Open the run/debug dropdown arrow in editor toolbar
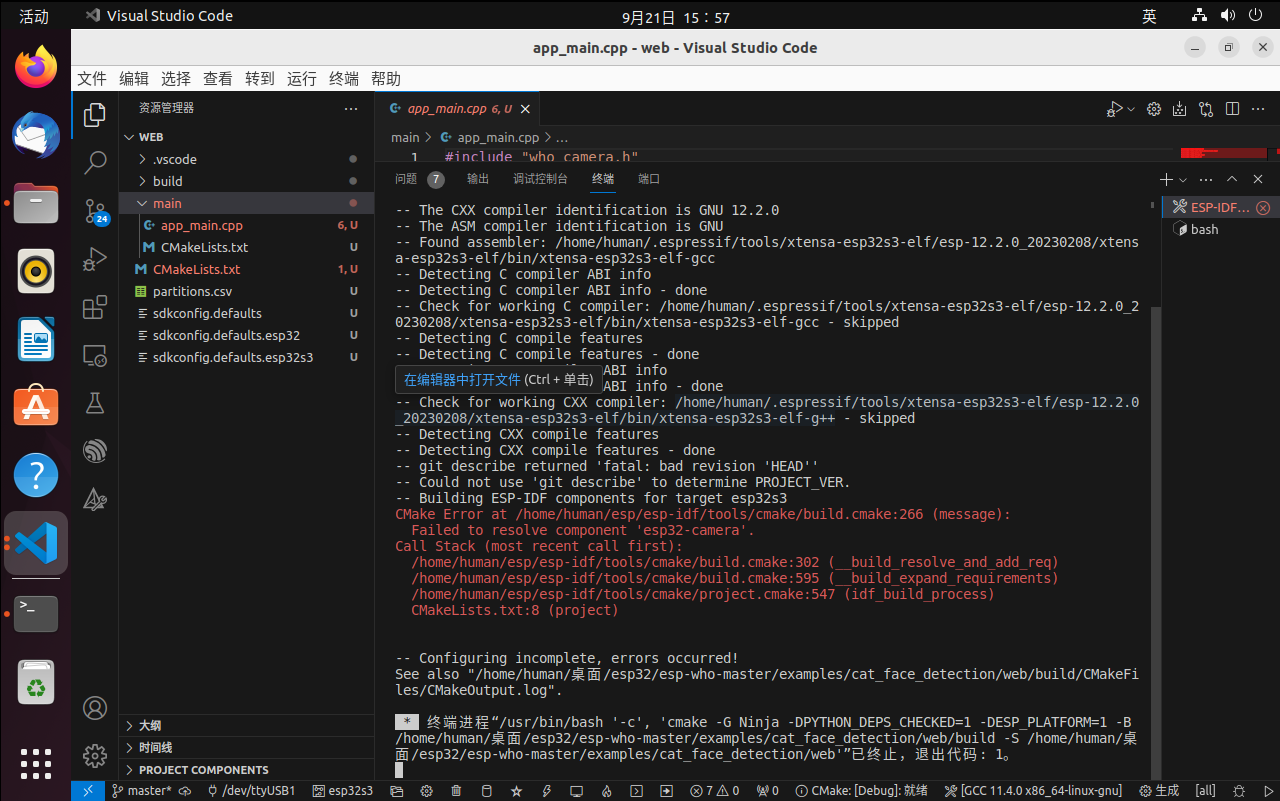1280x801 pixels. pos(1131,109)
